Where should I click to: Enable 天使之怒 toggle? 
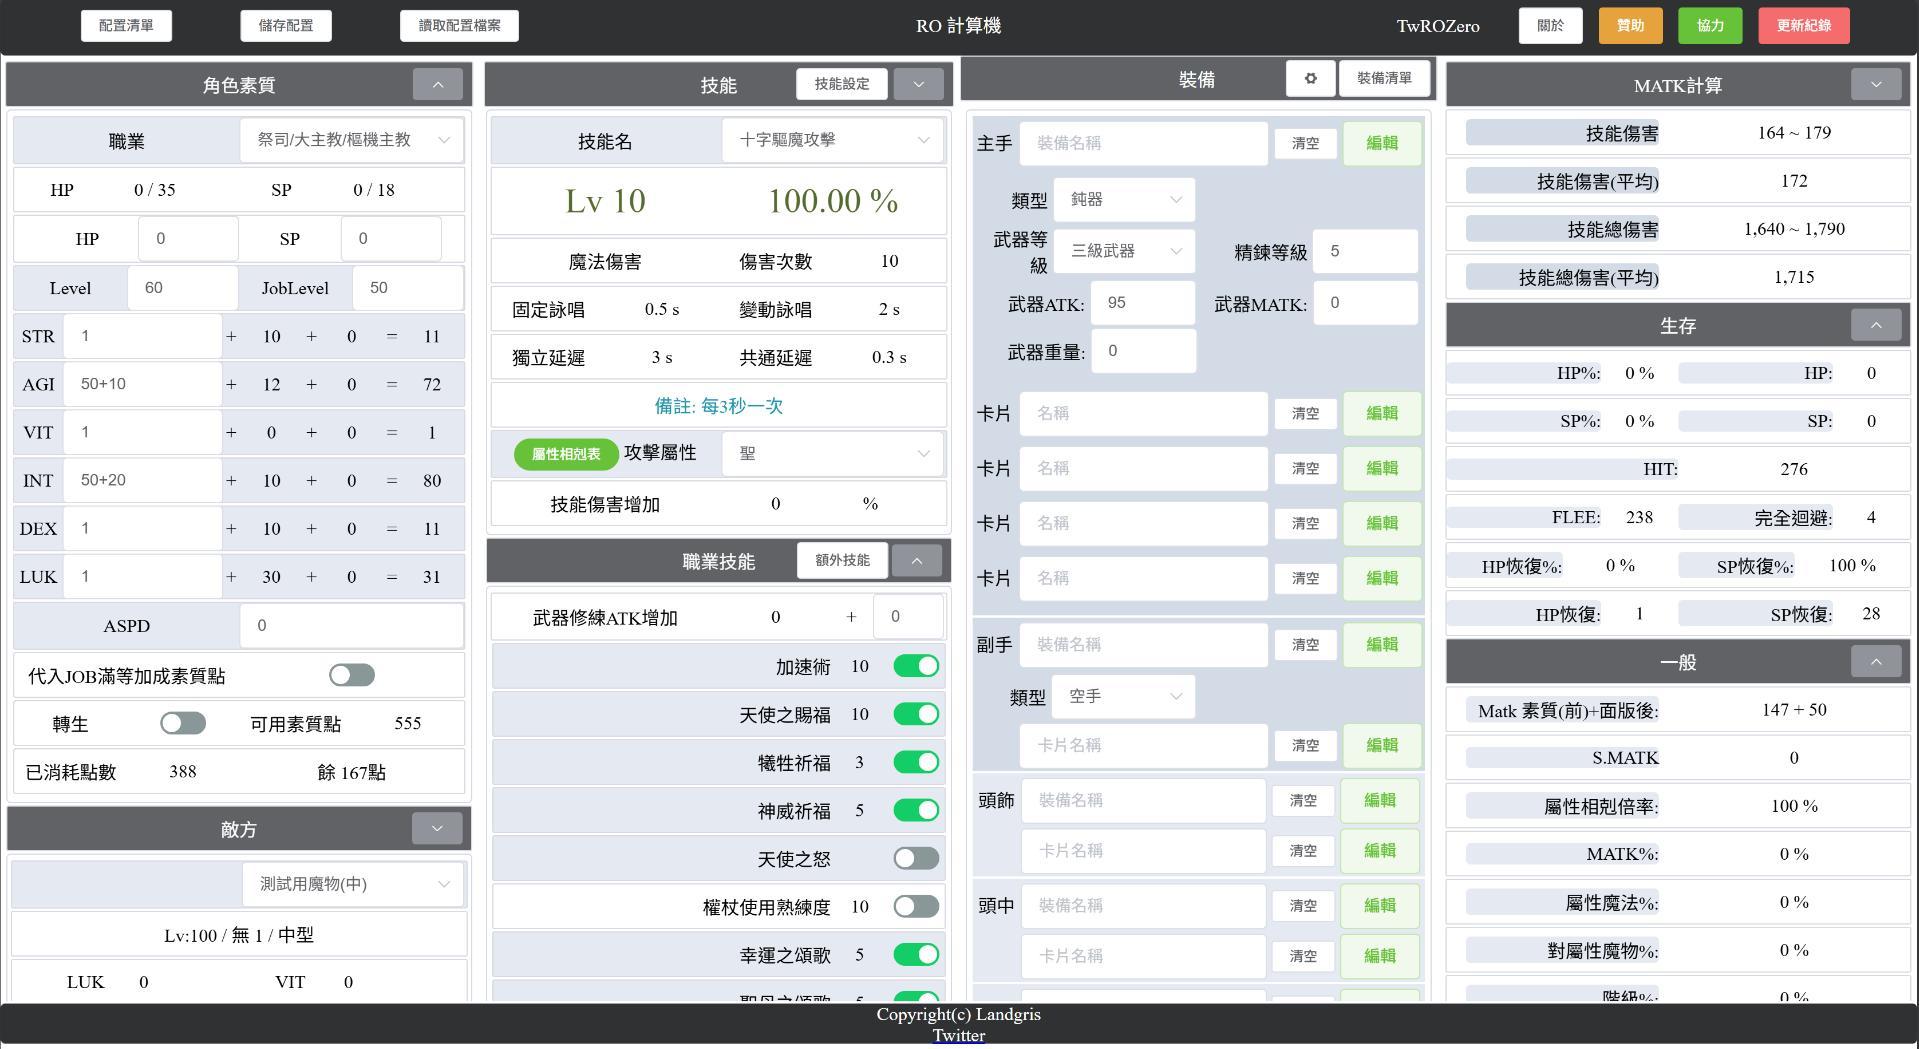(916, 858)
